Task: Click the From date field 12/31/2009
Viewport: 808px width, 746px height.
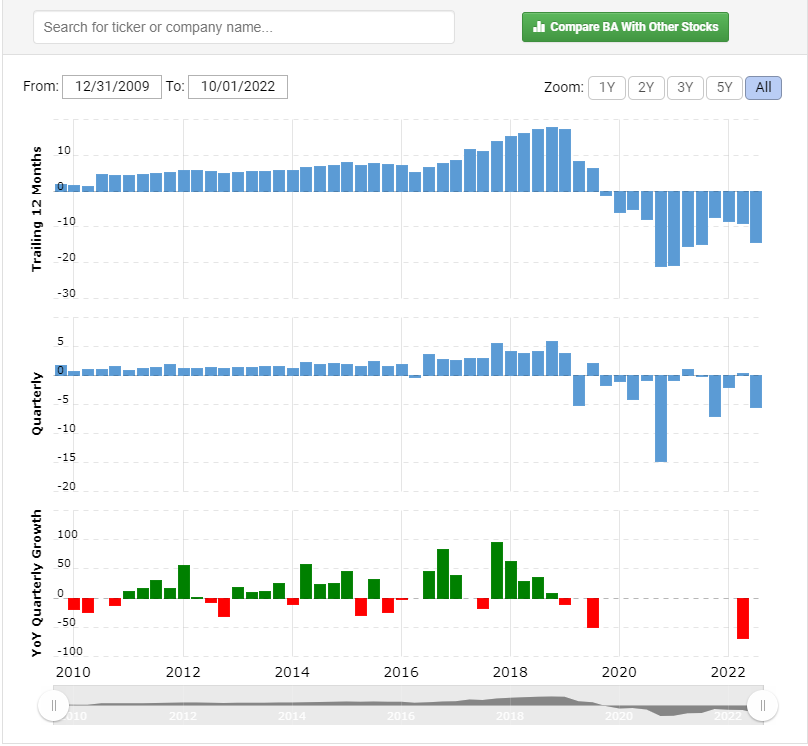Action: click(112, 87)
